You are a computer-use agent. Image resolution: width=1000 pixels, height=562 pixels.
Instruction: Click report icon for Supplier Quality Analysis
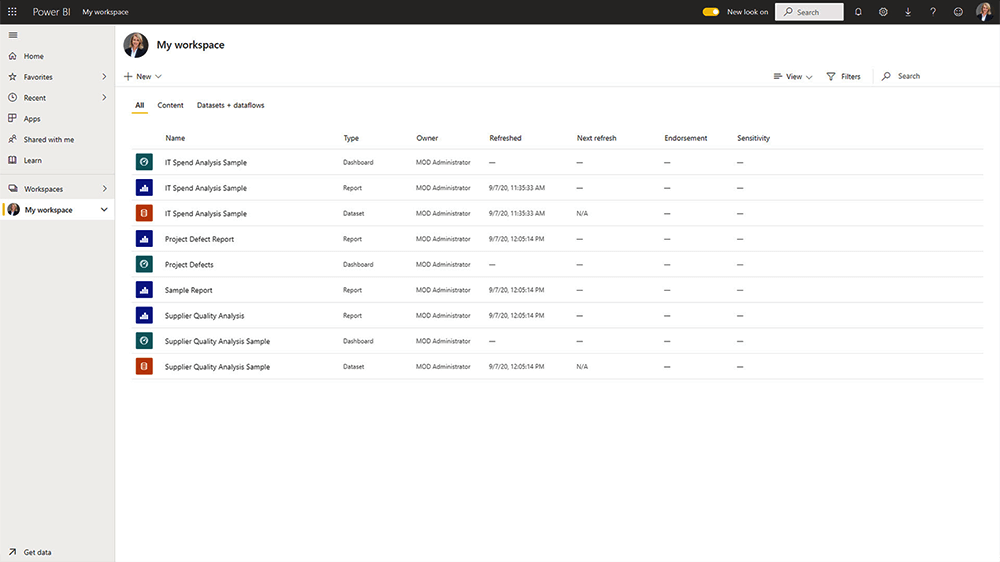(144, 315)
